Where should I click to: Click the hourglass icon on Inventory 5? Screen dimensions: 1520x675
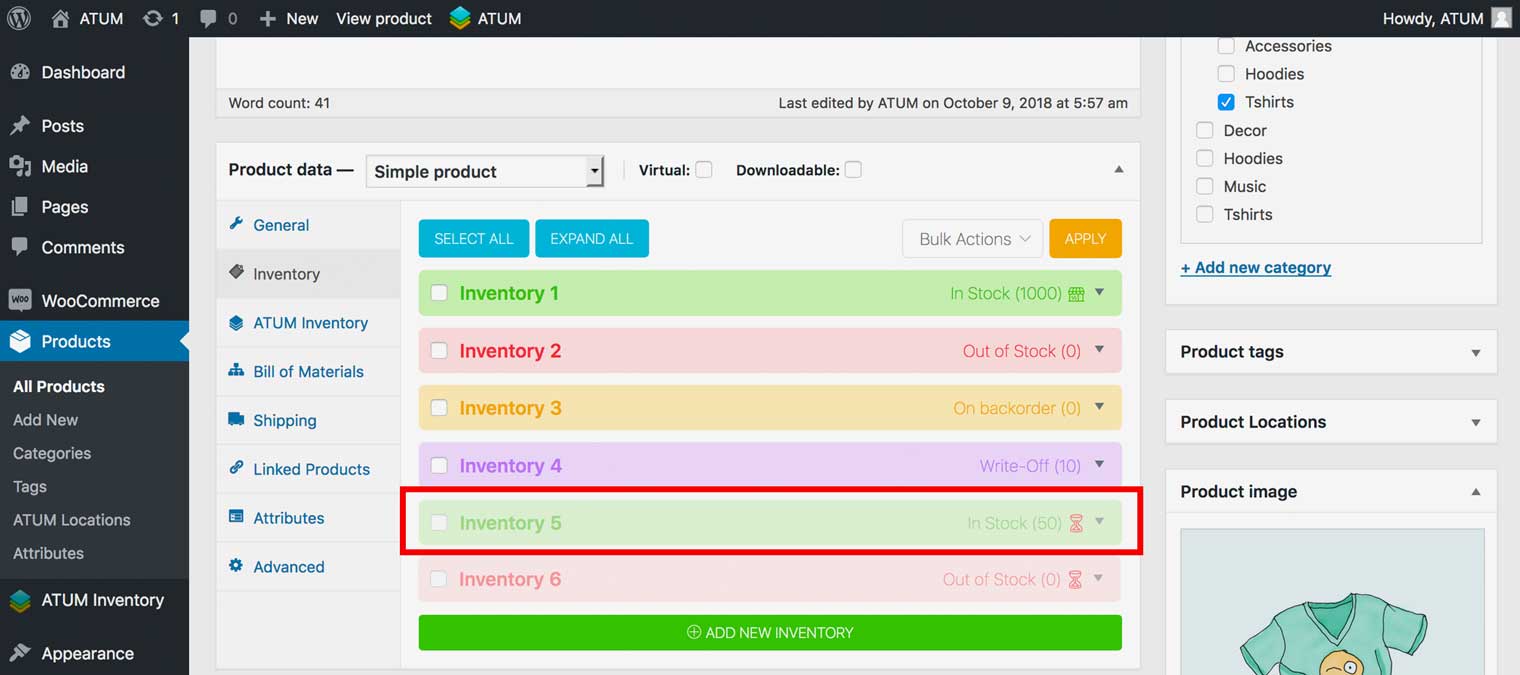click(x=1076, y=523)
